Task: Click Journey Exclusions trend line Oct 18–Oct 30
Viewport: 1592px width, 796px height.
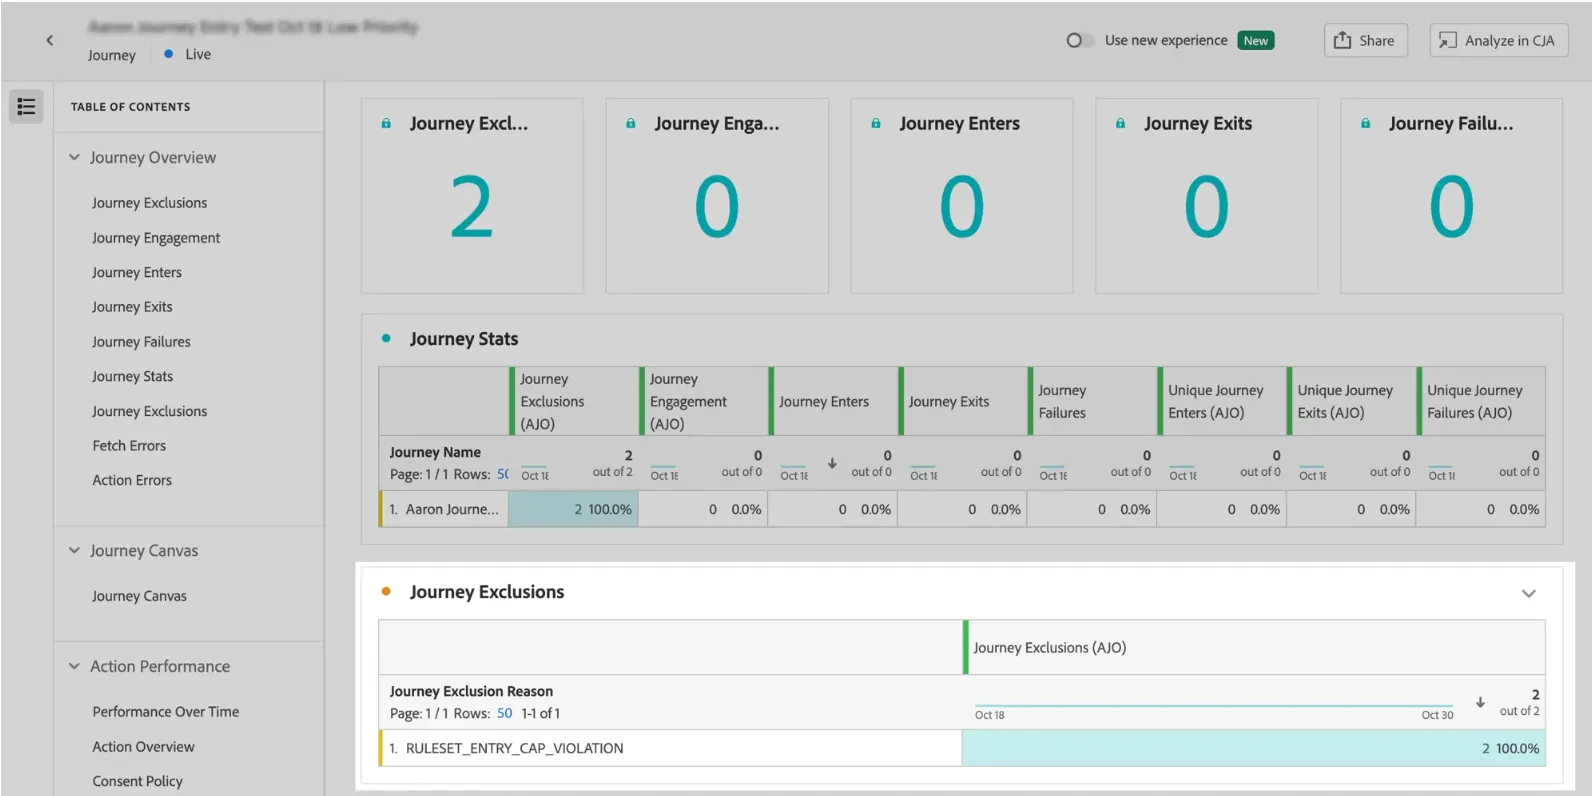Action: click(1213, 706)
